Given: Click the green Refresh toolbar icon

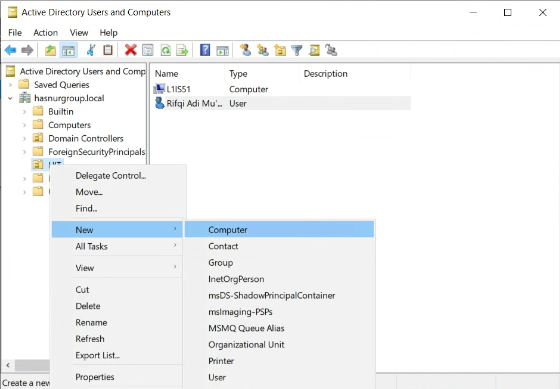Looking at the screenshot, I should pyautogui.click(x=165, y=50).
